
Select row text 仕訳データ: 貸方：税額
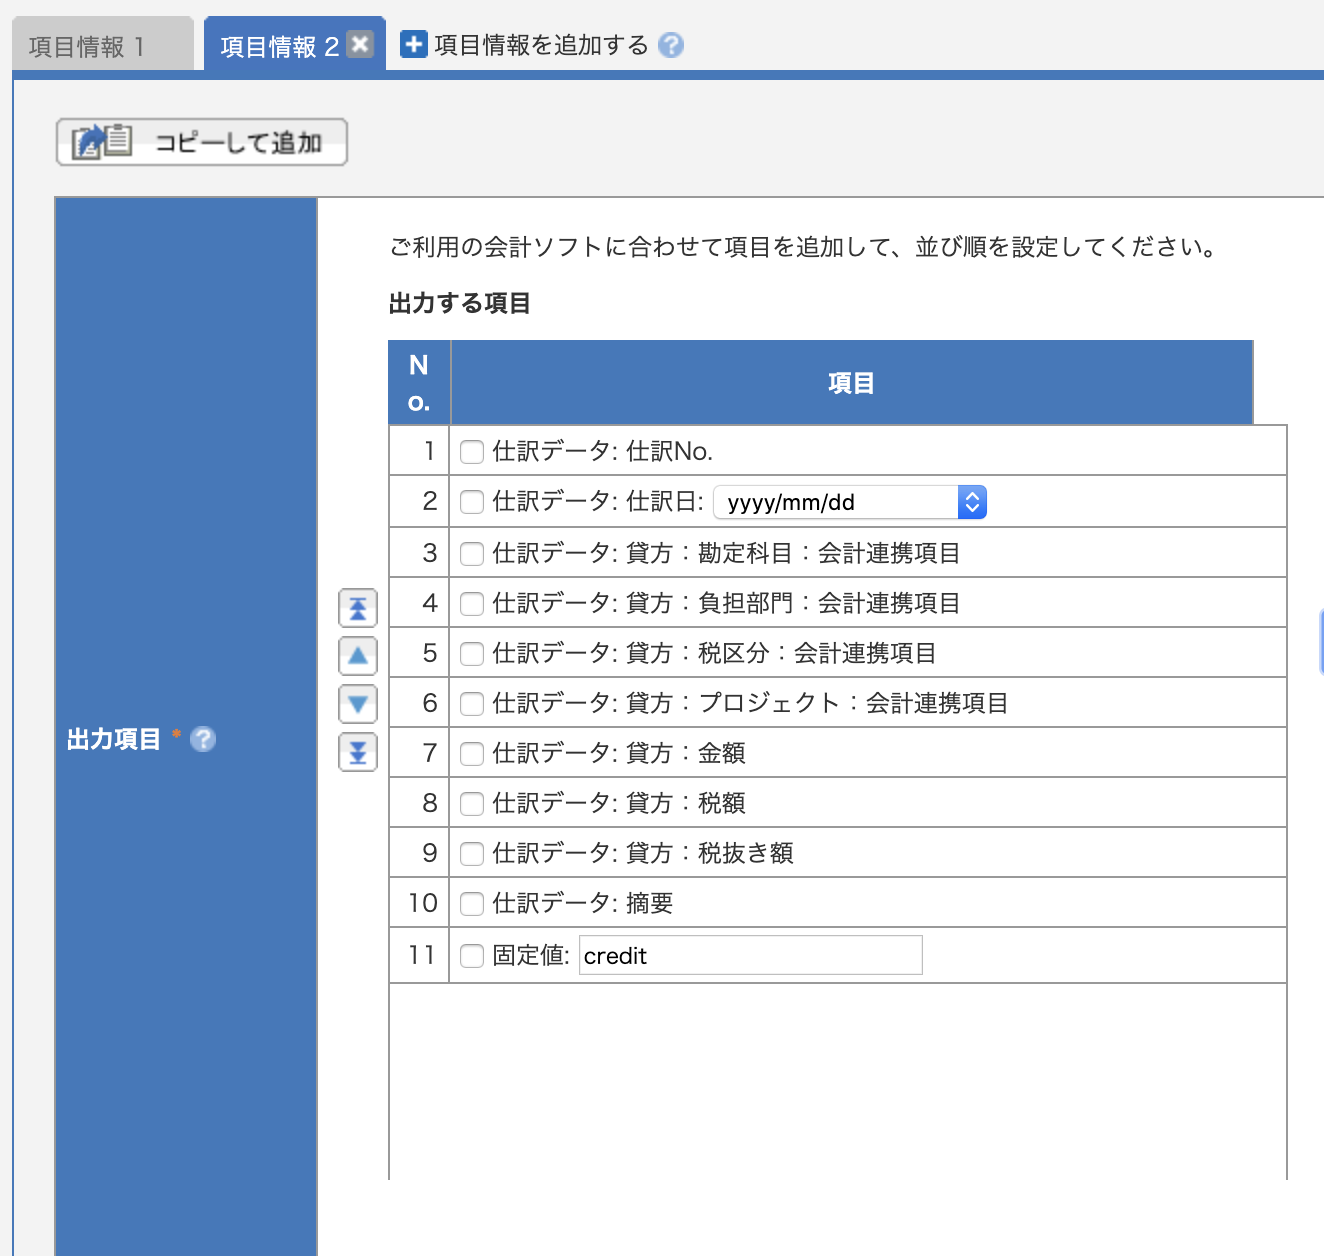pyautogui.click(x=619, y=803)
